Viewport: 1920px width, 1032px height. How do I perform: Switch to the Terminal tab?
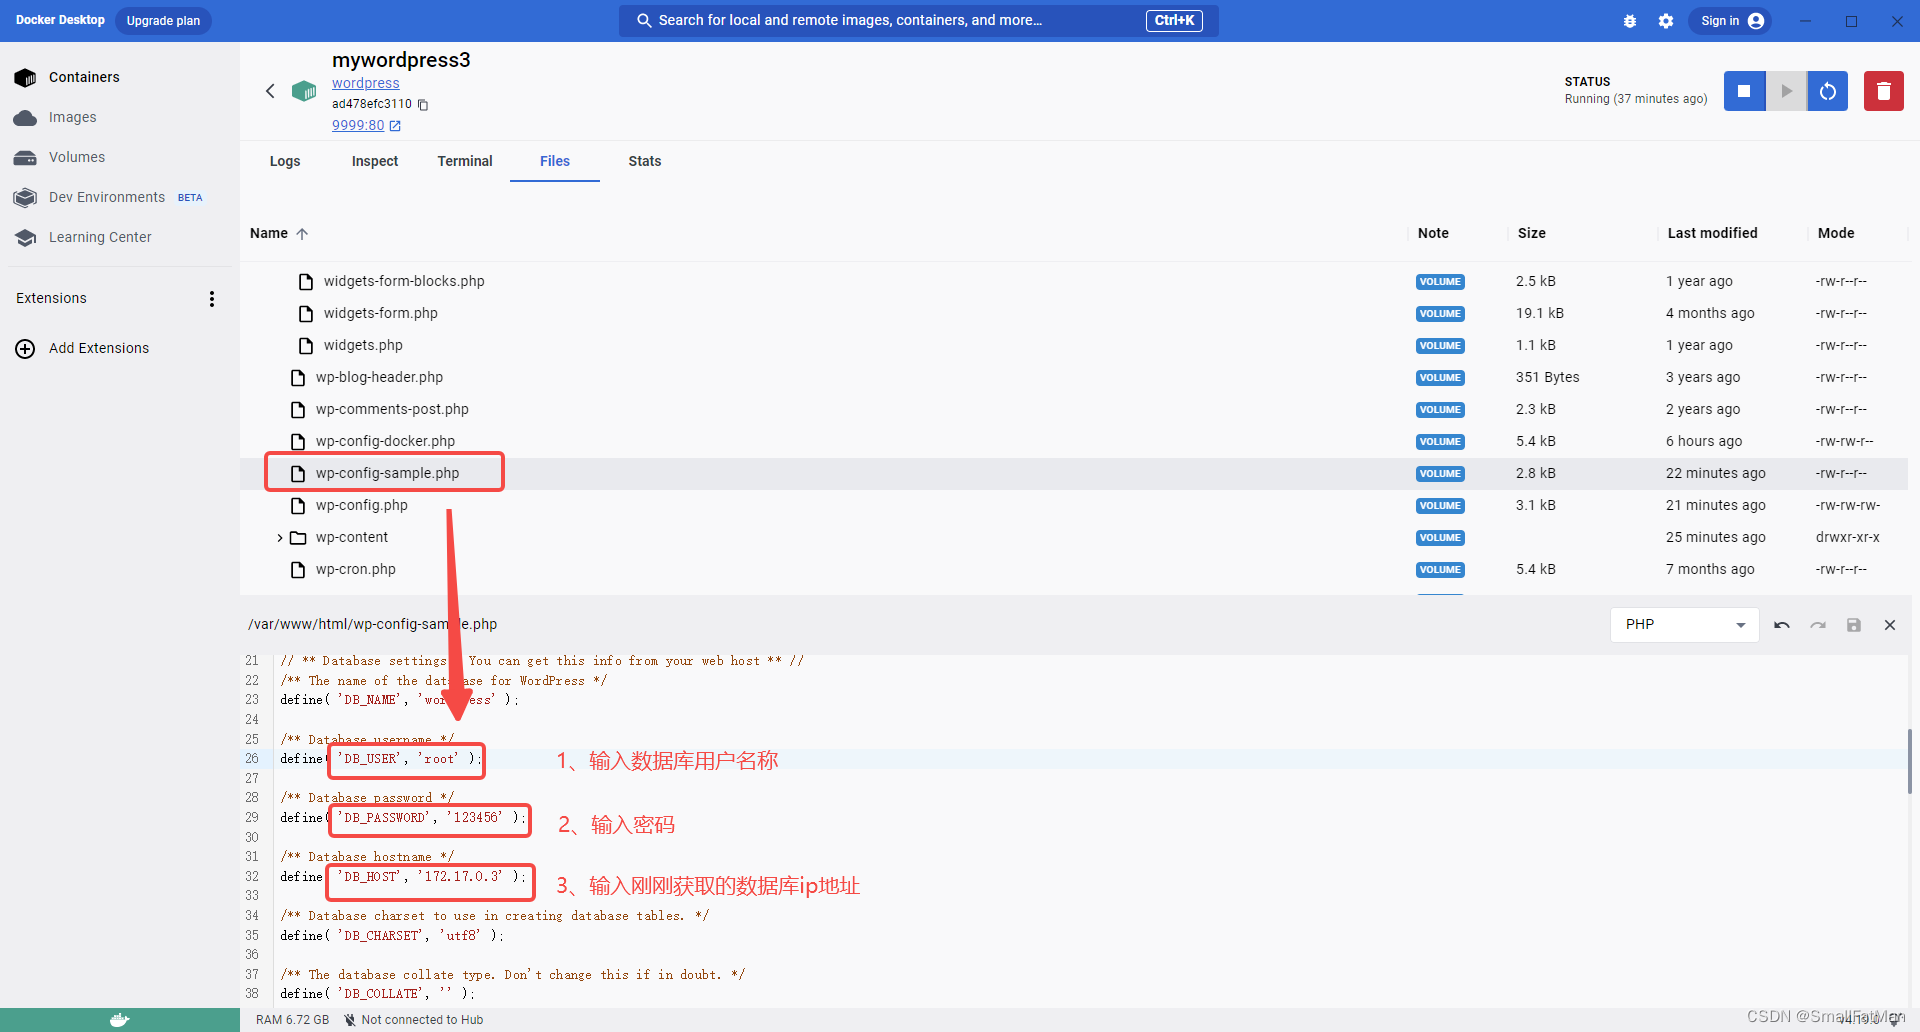465,161
